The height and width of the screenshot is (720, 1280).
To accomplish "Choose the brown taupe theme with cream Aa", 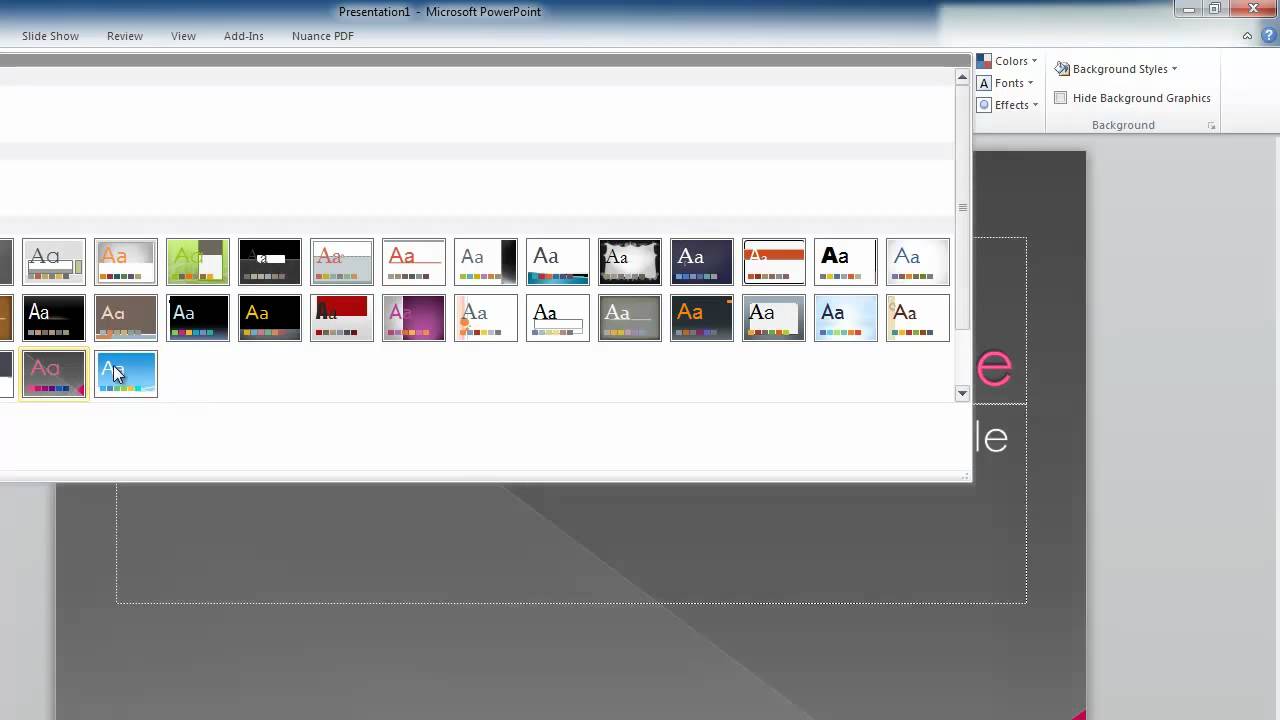I will (126, 318).
